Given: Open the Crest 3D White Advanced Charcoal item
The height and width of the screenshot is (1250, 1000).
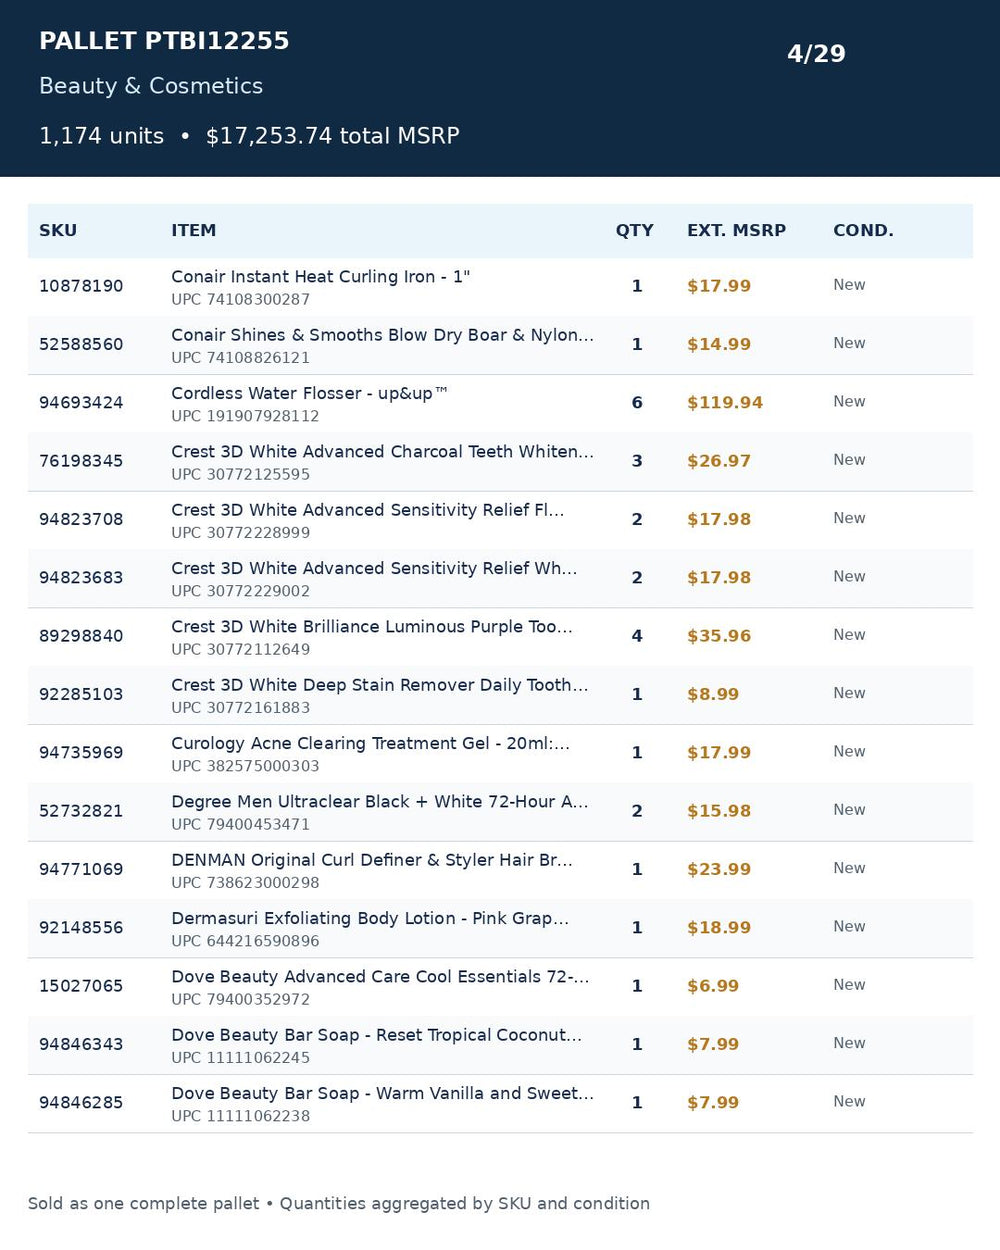Looking at the screenshot, I should click(x=382, y=451).
